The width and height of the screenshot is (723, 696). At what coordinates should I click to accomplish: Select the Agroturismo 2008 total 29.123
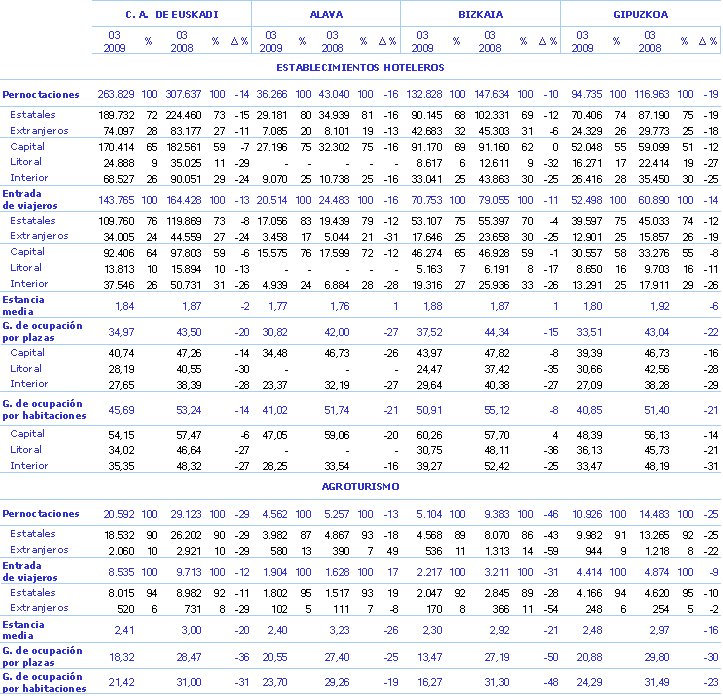click(186, 514)
